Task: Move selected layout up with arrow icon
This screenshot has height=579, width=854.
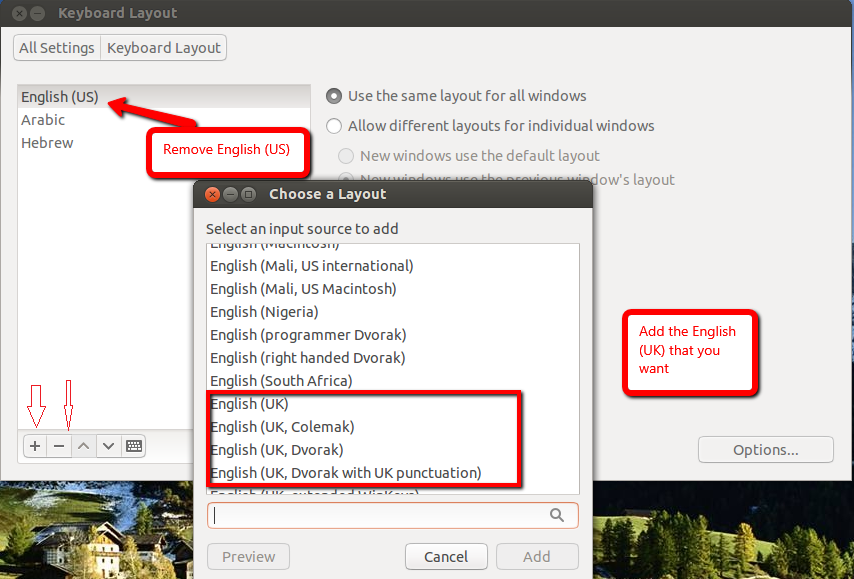Action: 84,446
